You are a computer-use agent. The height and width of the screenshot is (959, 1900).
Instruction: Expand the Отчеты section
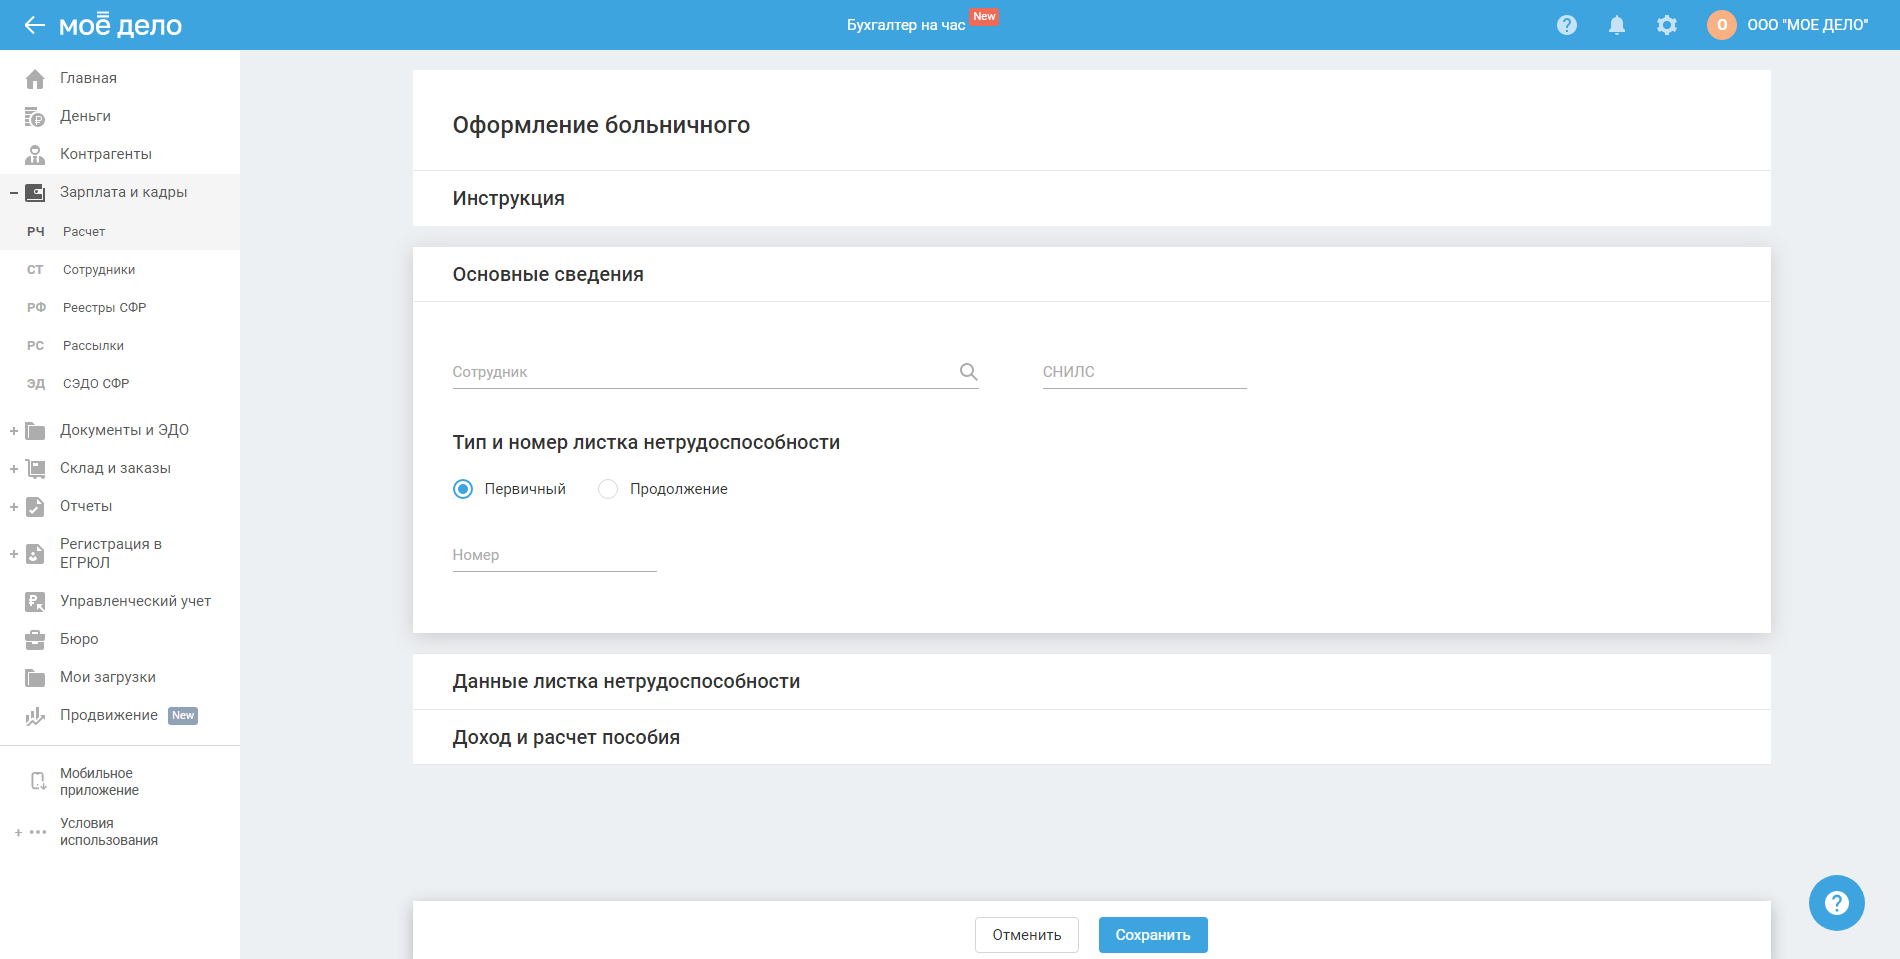point(14,507)
